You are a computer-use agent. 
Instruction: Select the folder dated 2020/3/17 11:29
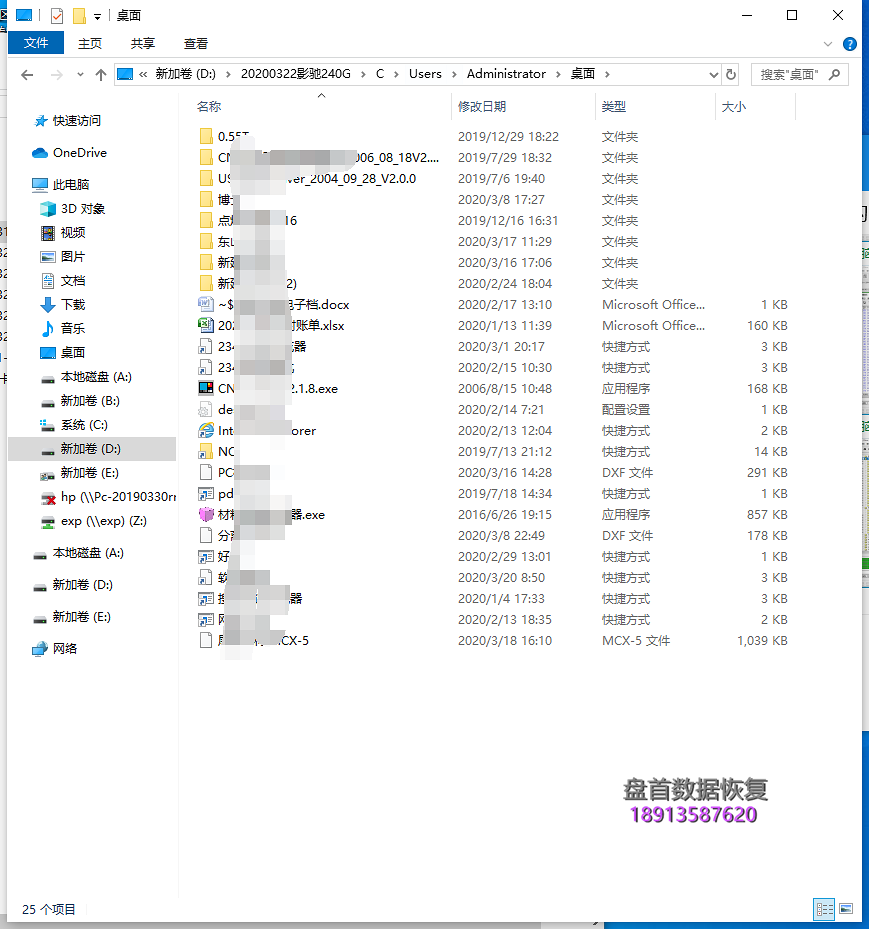tap(495, 242)
